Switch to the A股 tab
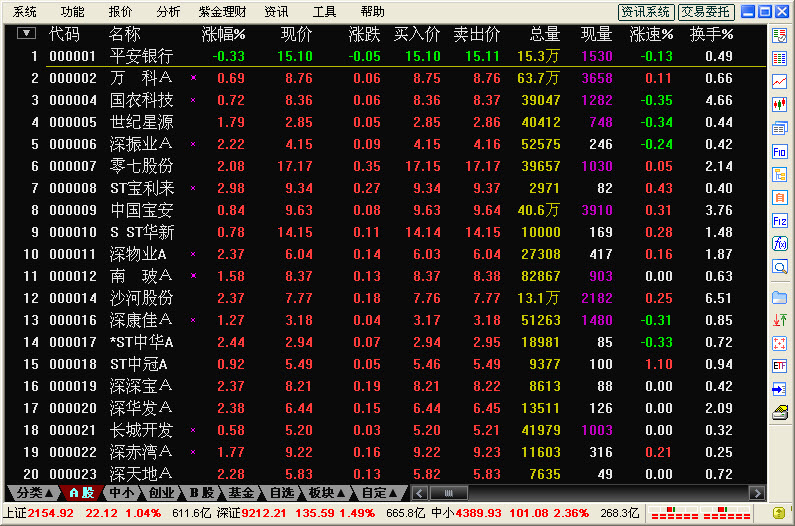Screen dimensions: 795x526 click(x=82, y=493)
